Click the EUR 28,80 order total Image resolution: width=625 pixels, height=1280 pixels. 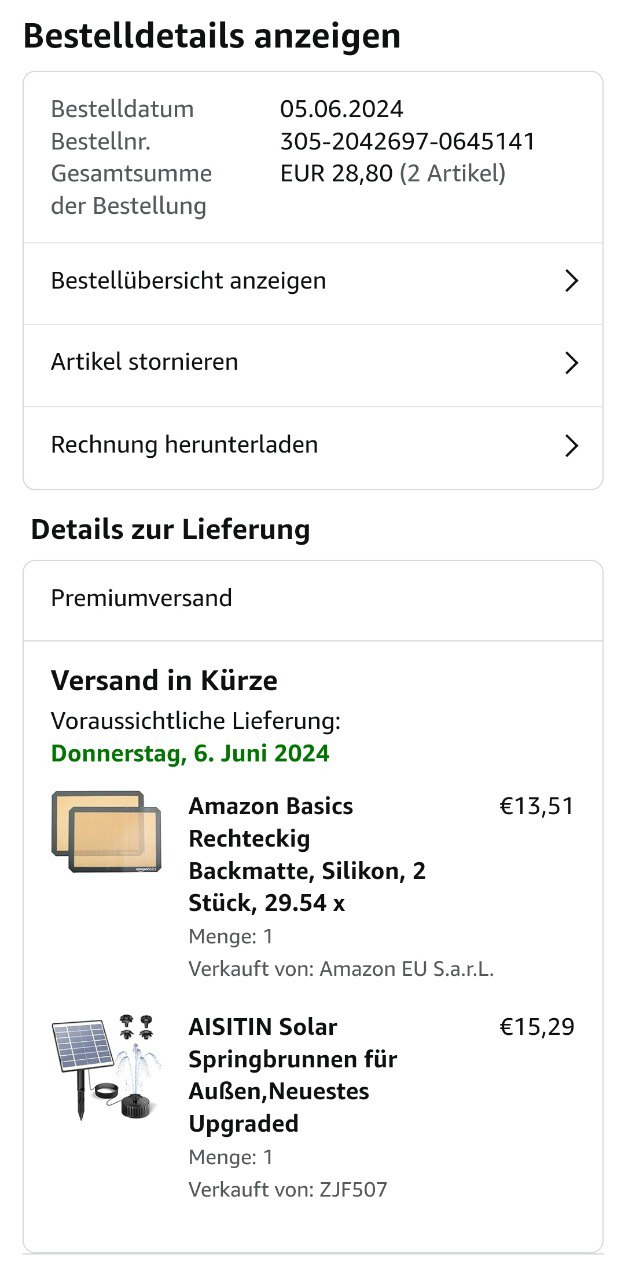(336, 174)
